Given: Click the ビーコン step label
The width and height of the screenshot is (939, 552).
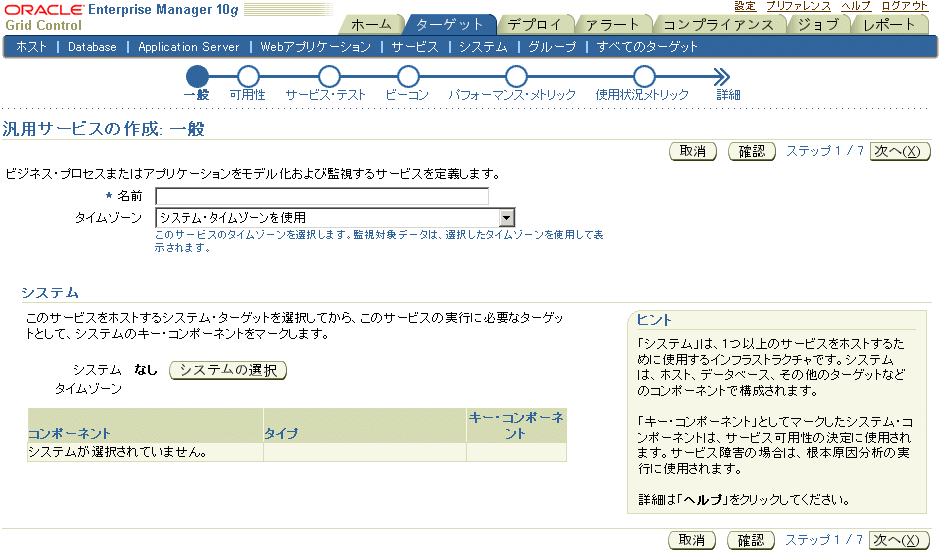Looking at the screenshot, I should point(407,95).
